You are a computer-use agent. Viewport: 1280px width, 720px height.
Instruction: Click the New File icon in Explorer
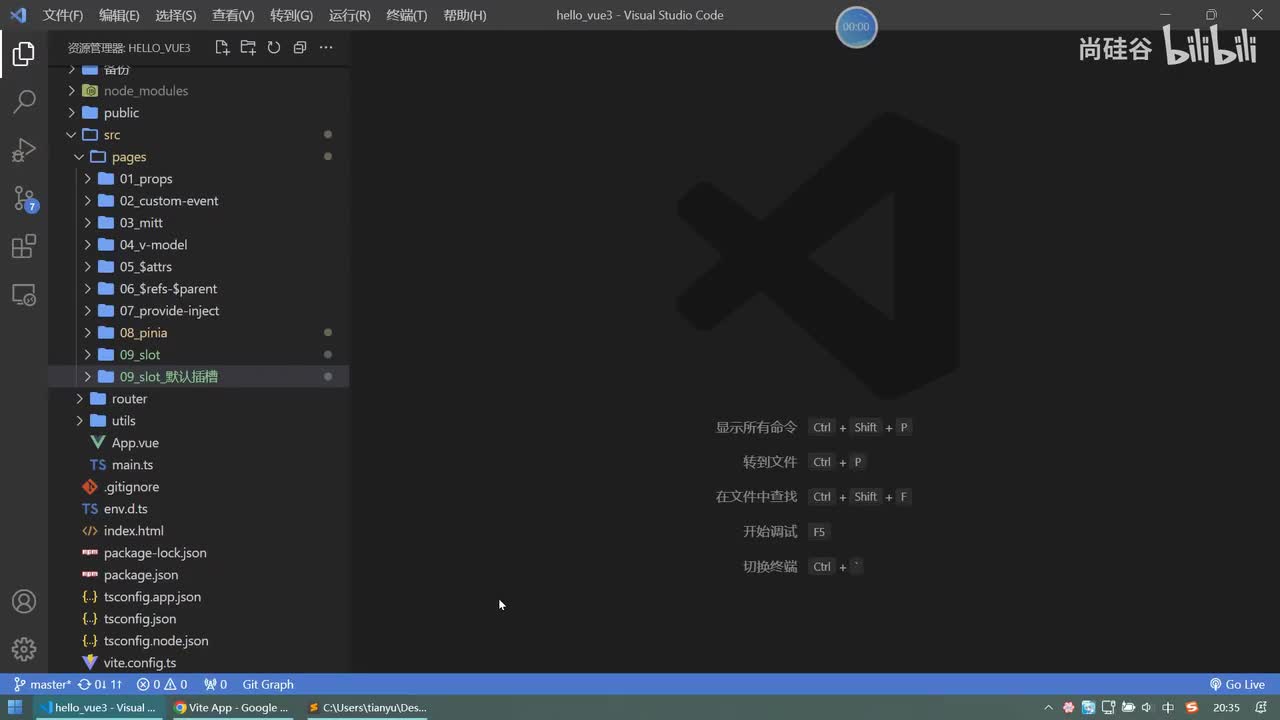point(222,47)
